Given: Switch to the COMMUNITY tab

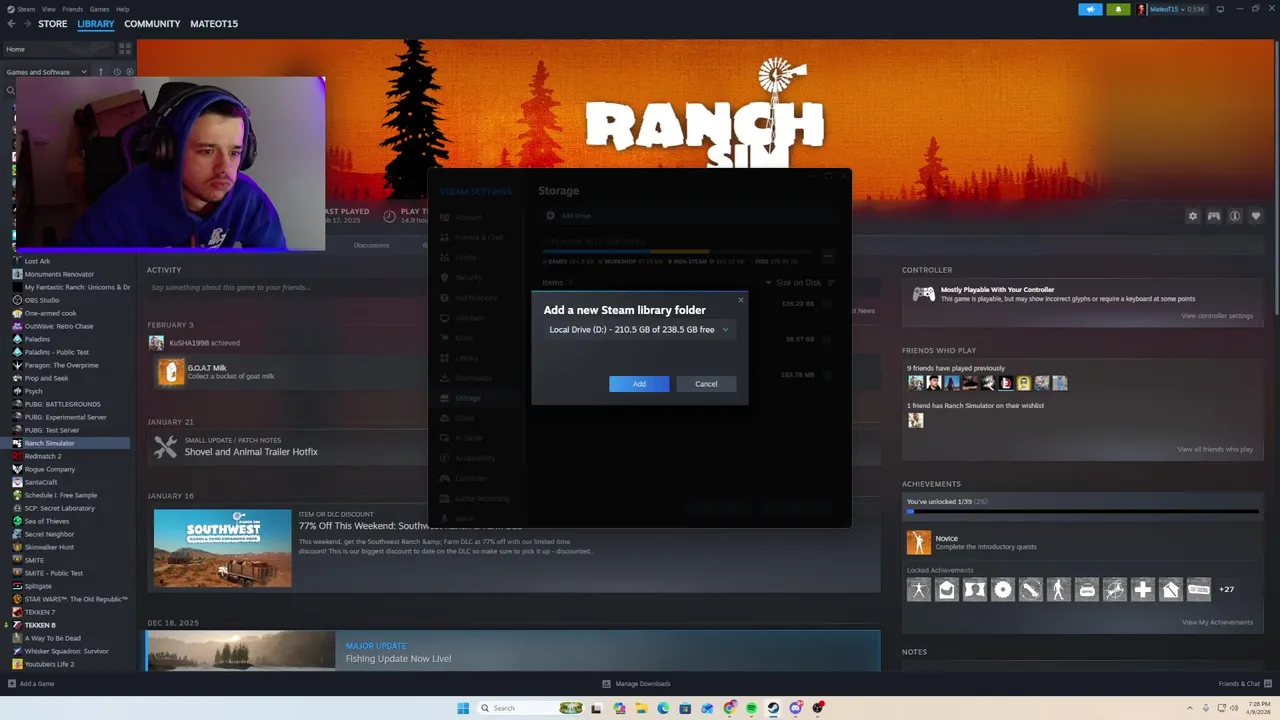Looking at the screenshot, I should 152,24.
